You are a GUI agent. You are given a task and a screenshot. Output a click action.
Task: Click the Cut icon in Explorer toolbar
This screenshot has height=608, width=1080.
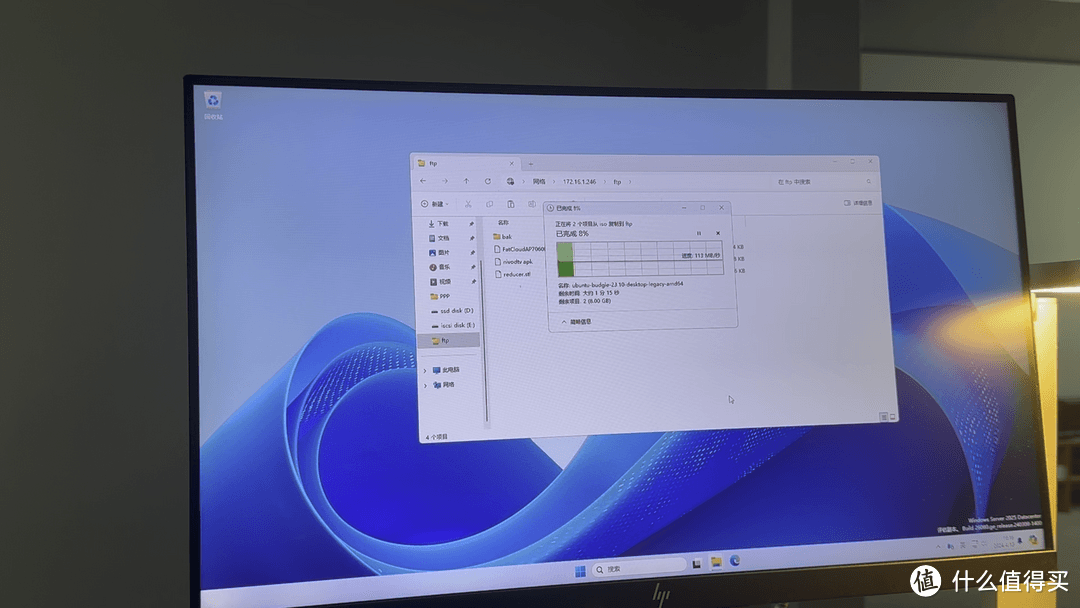click(468, 204)
